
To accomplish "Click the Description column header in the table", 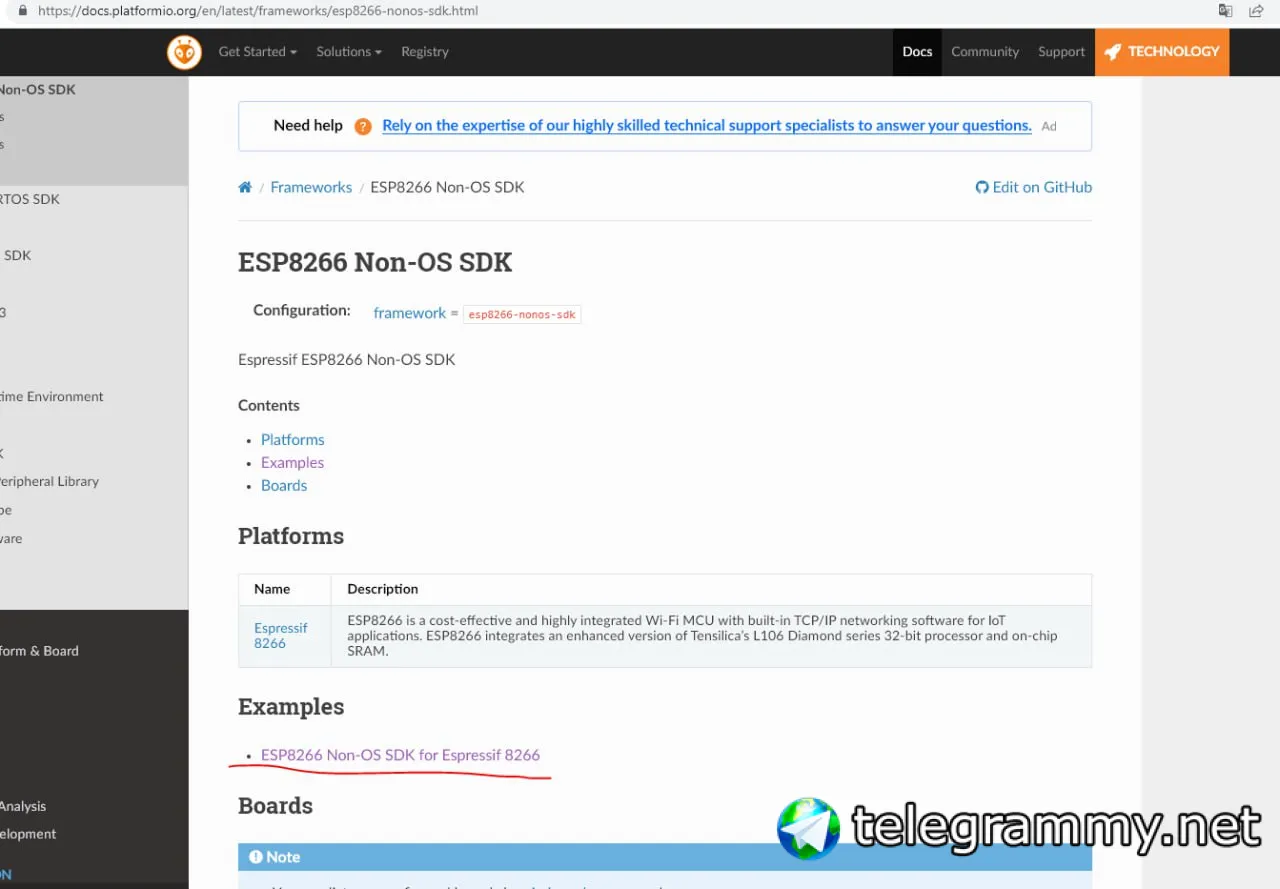I will coord(383,589).
